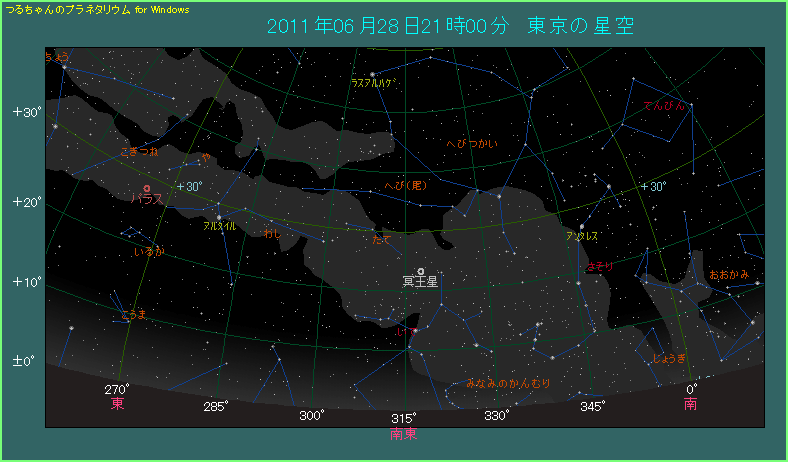The height and width of the screenshot is (462, 788).
Task: Select the てんびん (Libra) constellation label
Action: tap(662, 105)
